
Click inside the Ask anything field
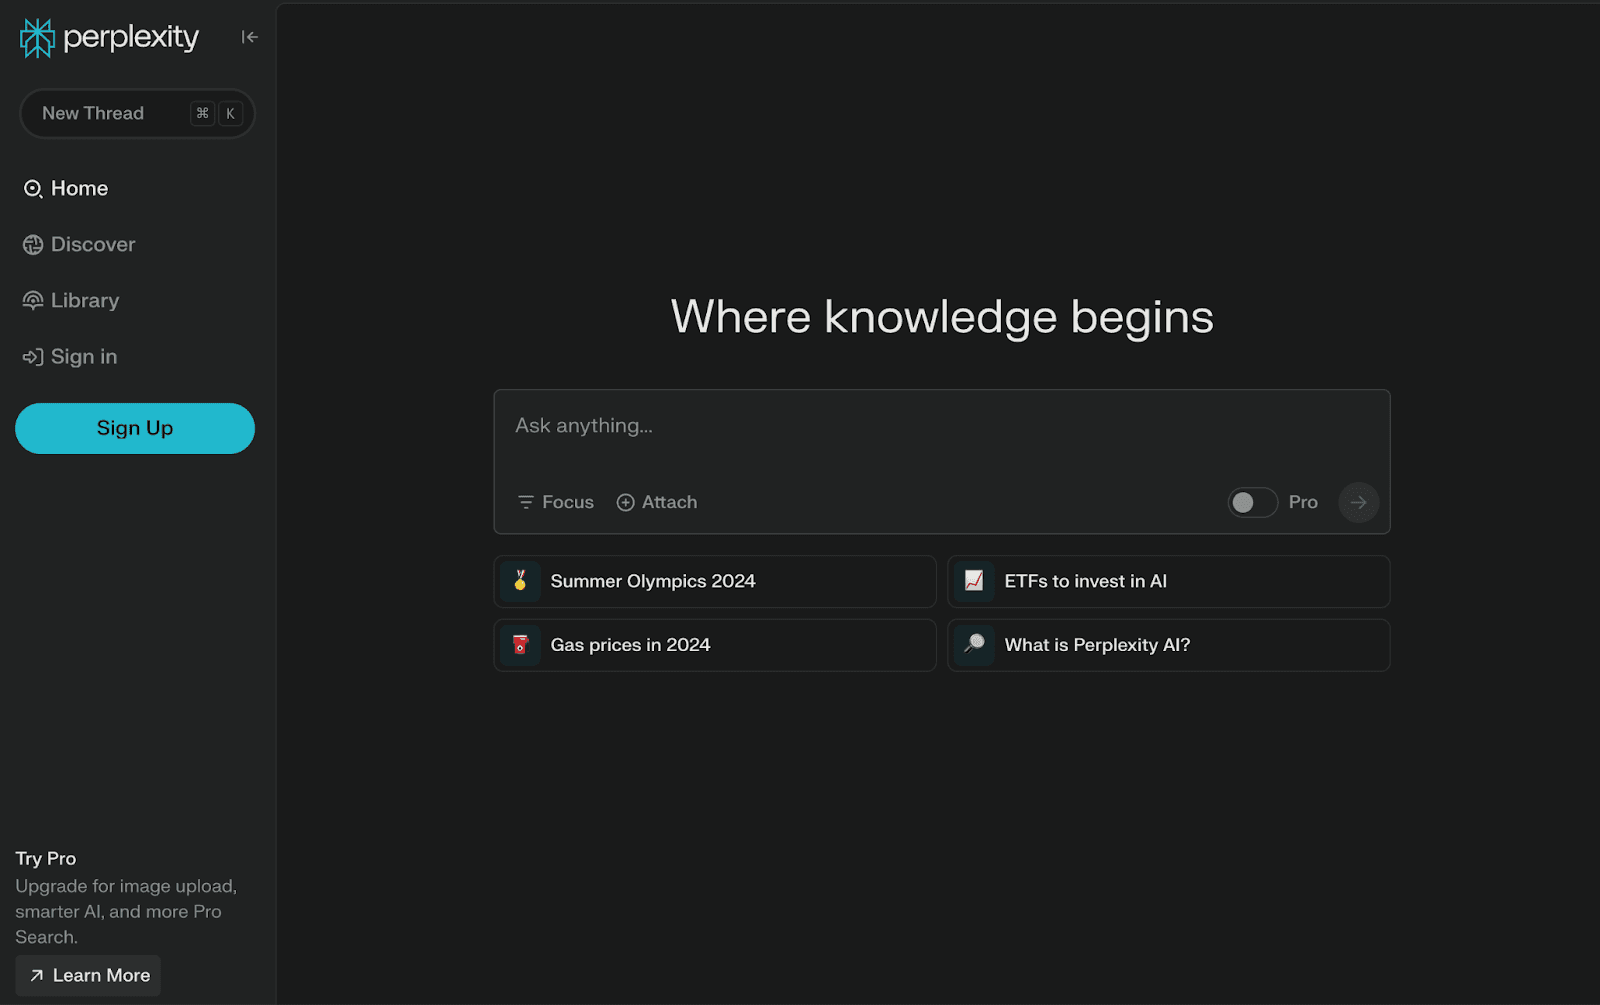click(941, 426)
